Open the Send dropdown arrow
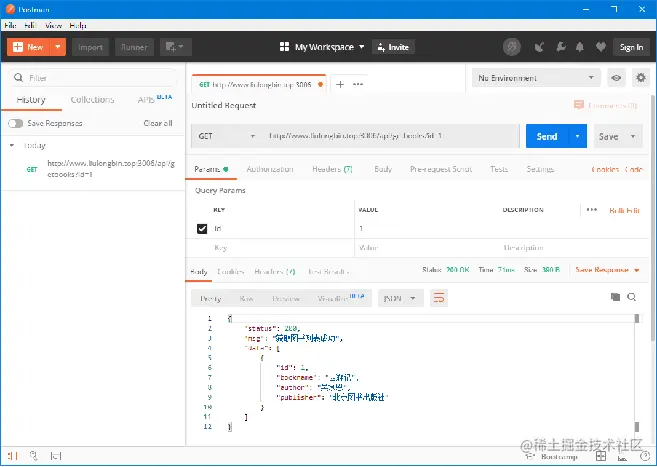The height and width of the screenshot is (467, 657). pyautogui.click(x=578, y=136)
